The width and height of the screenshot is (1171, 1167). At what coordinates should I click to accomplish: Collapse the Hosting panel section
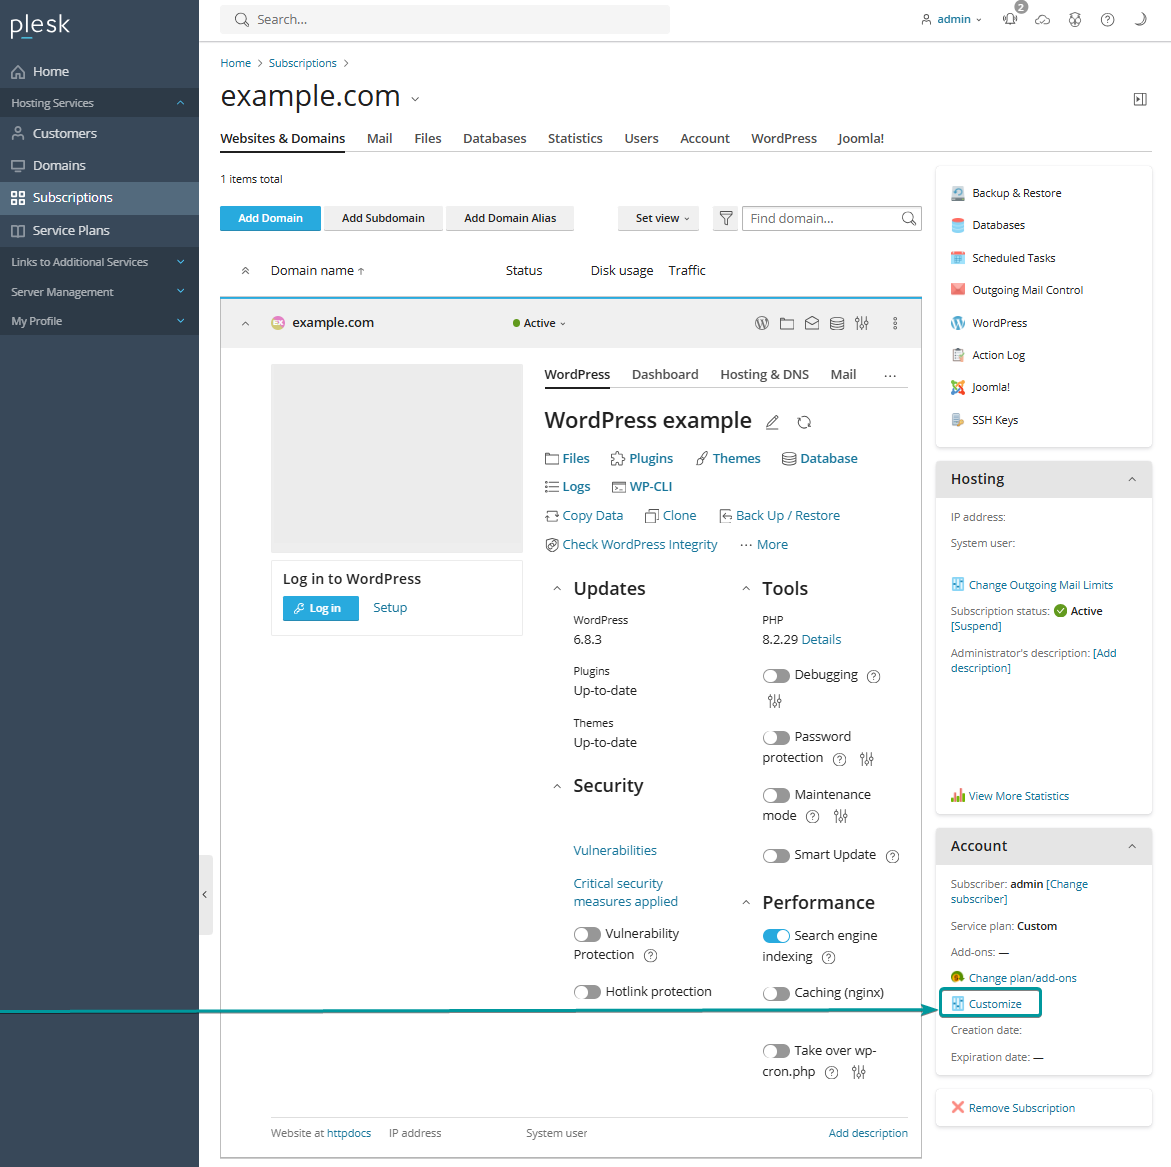point(1132,479)
